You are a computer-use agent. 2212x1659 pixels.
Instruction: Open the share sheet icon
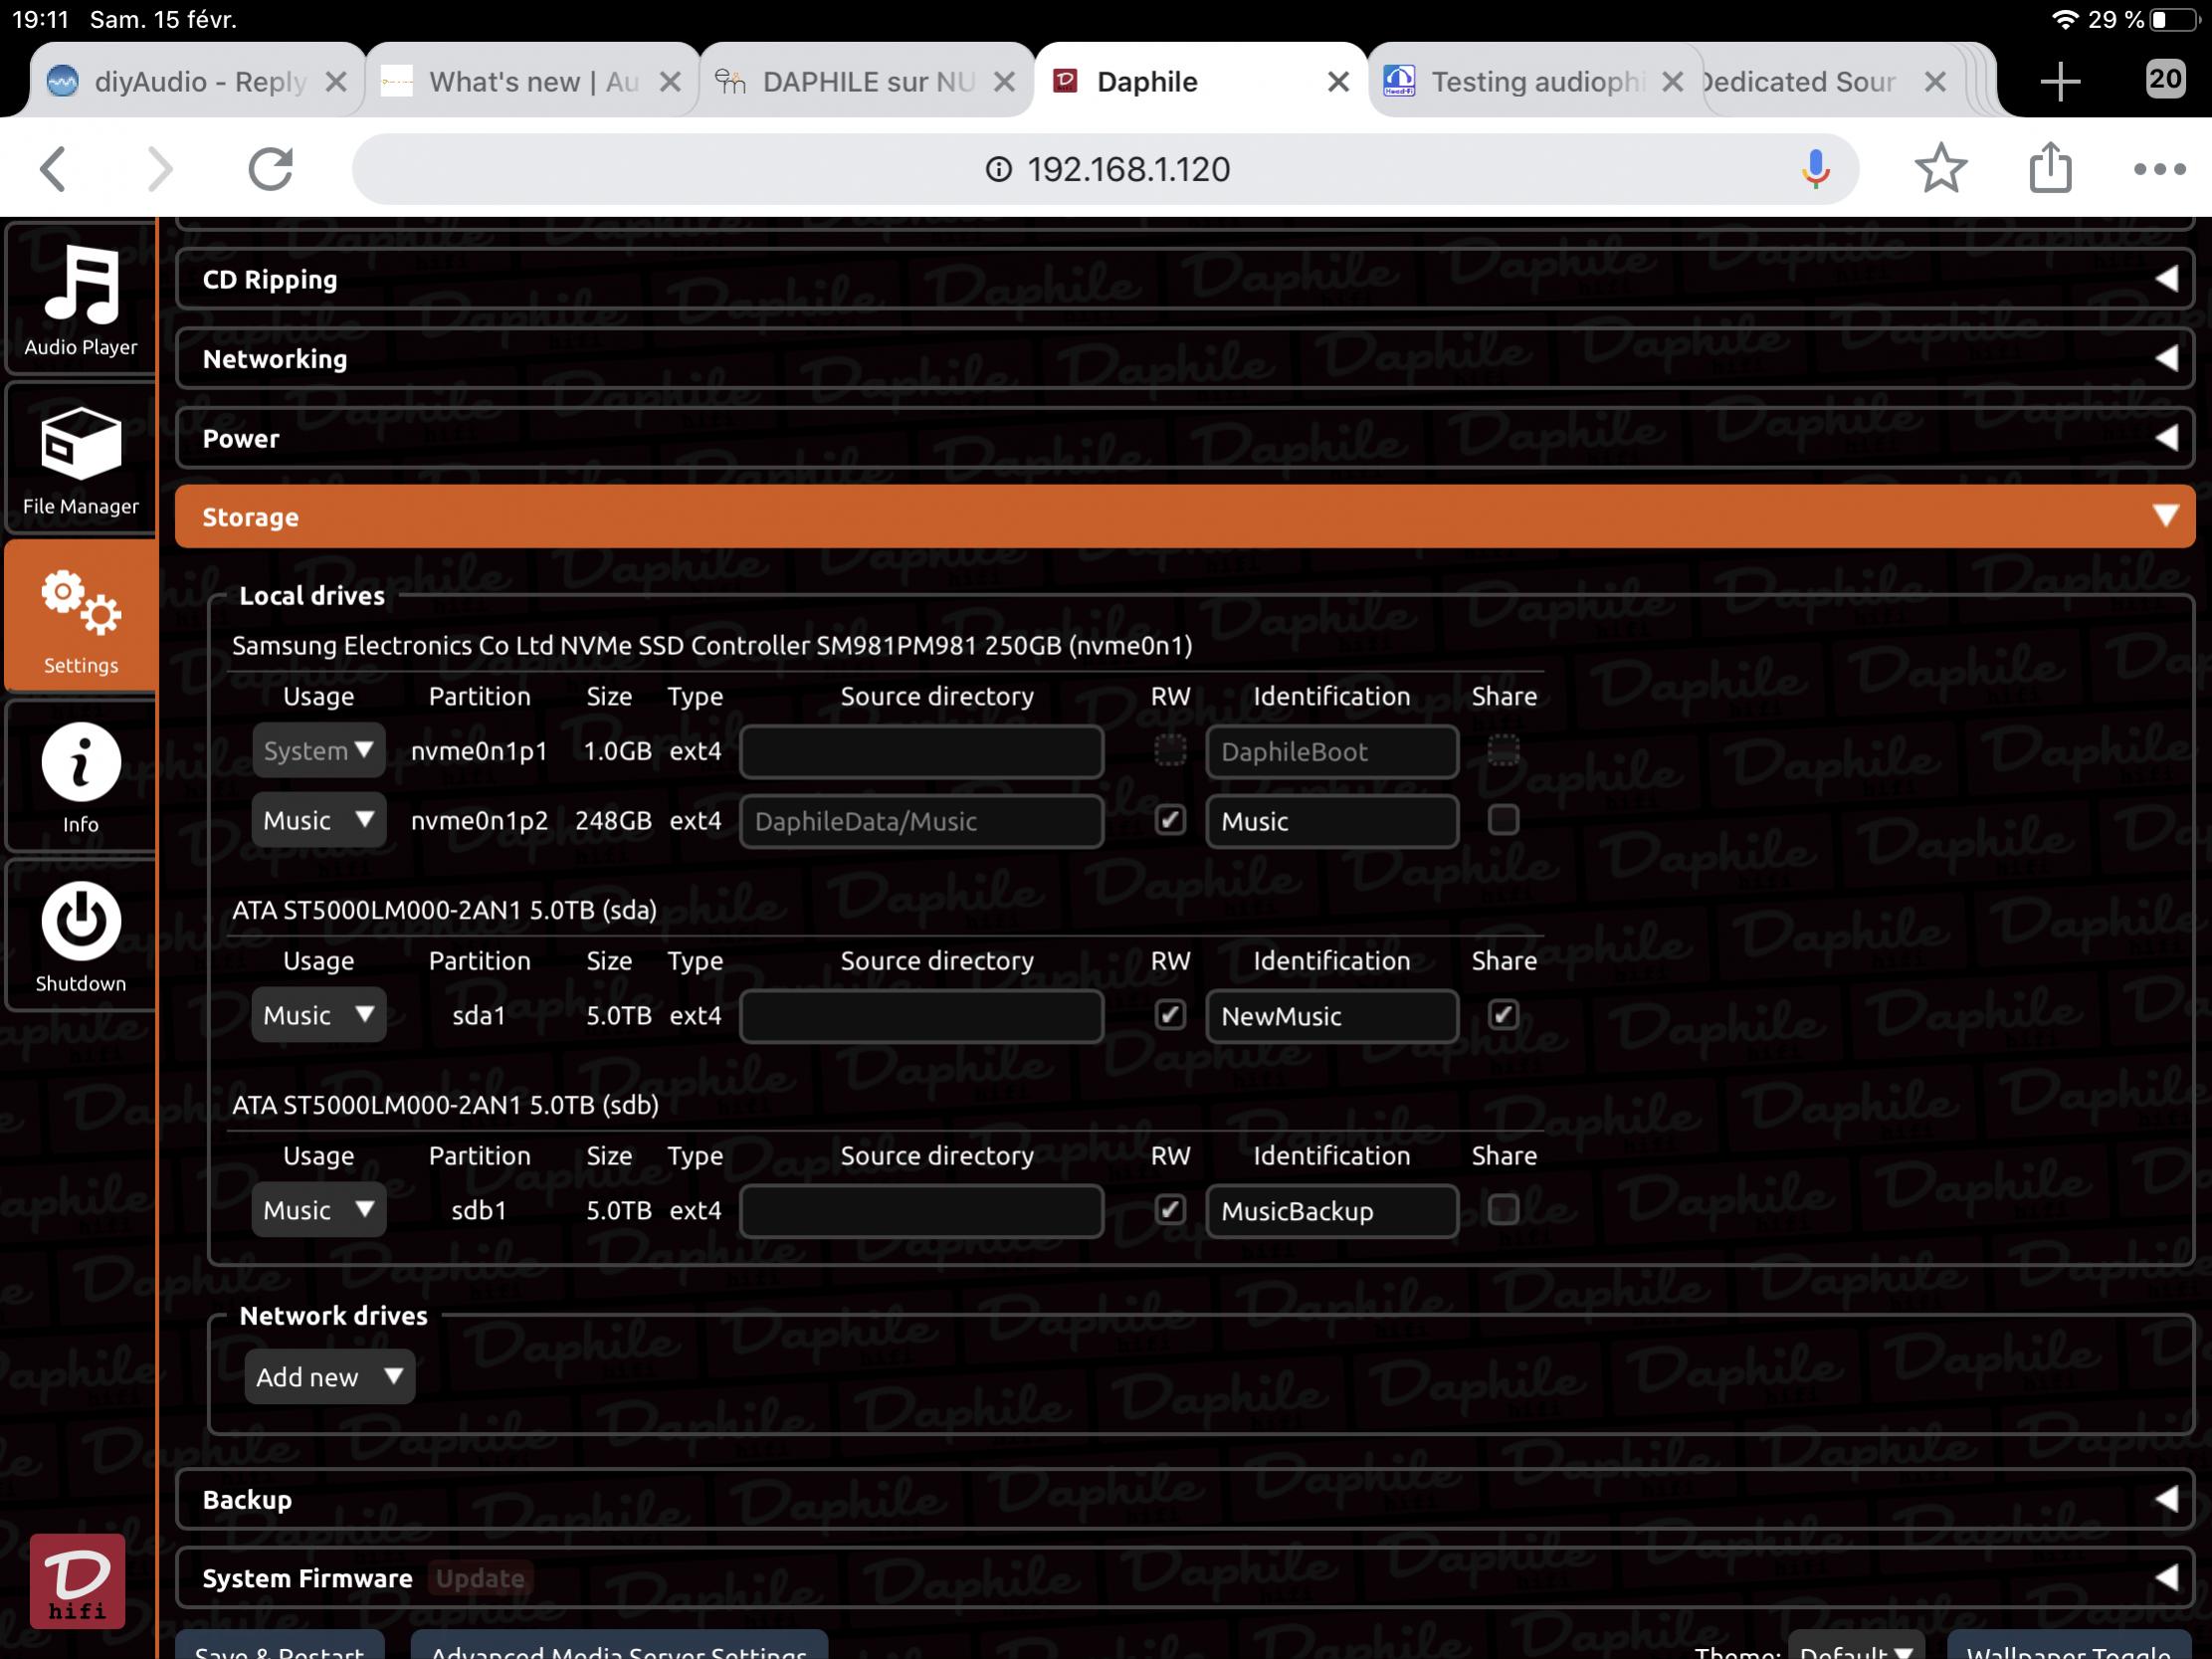coord(2050,167)
